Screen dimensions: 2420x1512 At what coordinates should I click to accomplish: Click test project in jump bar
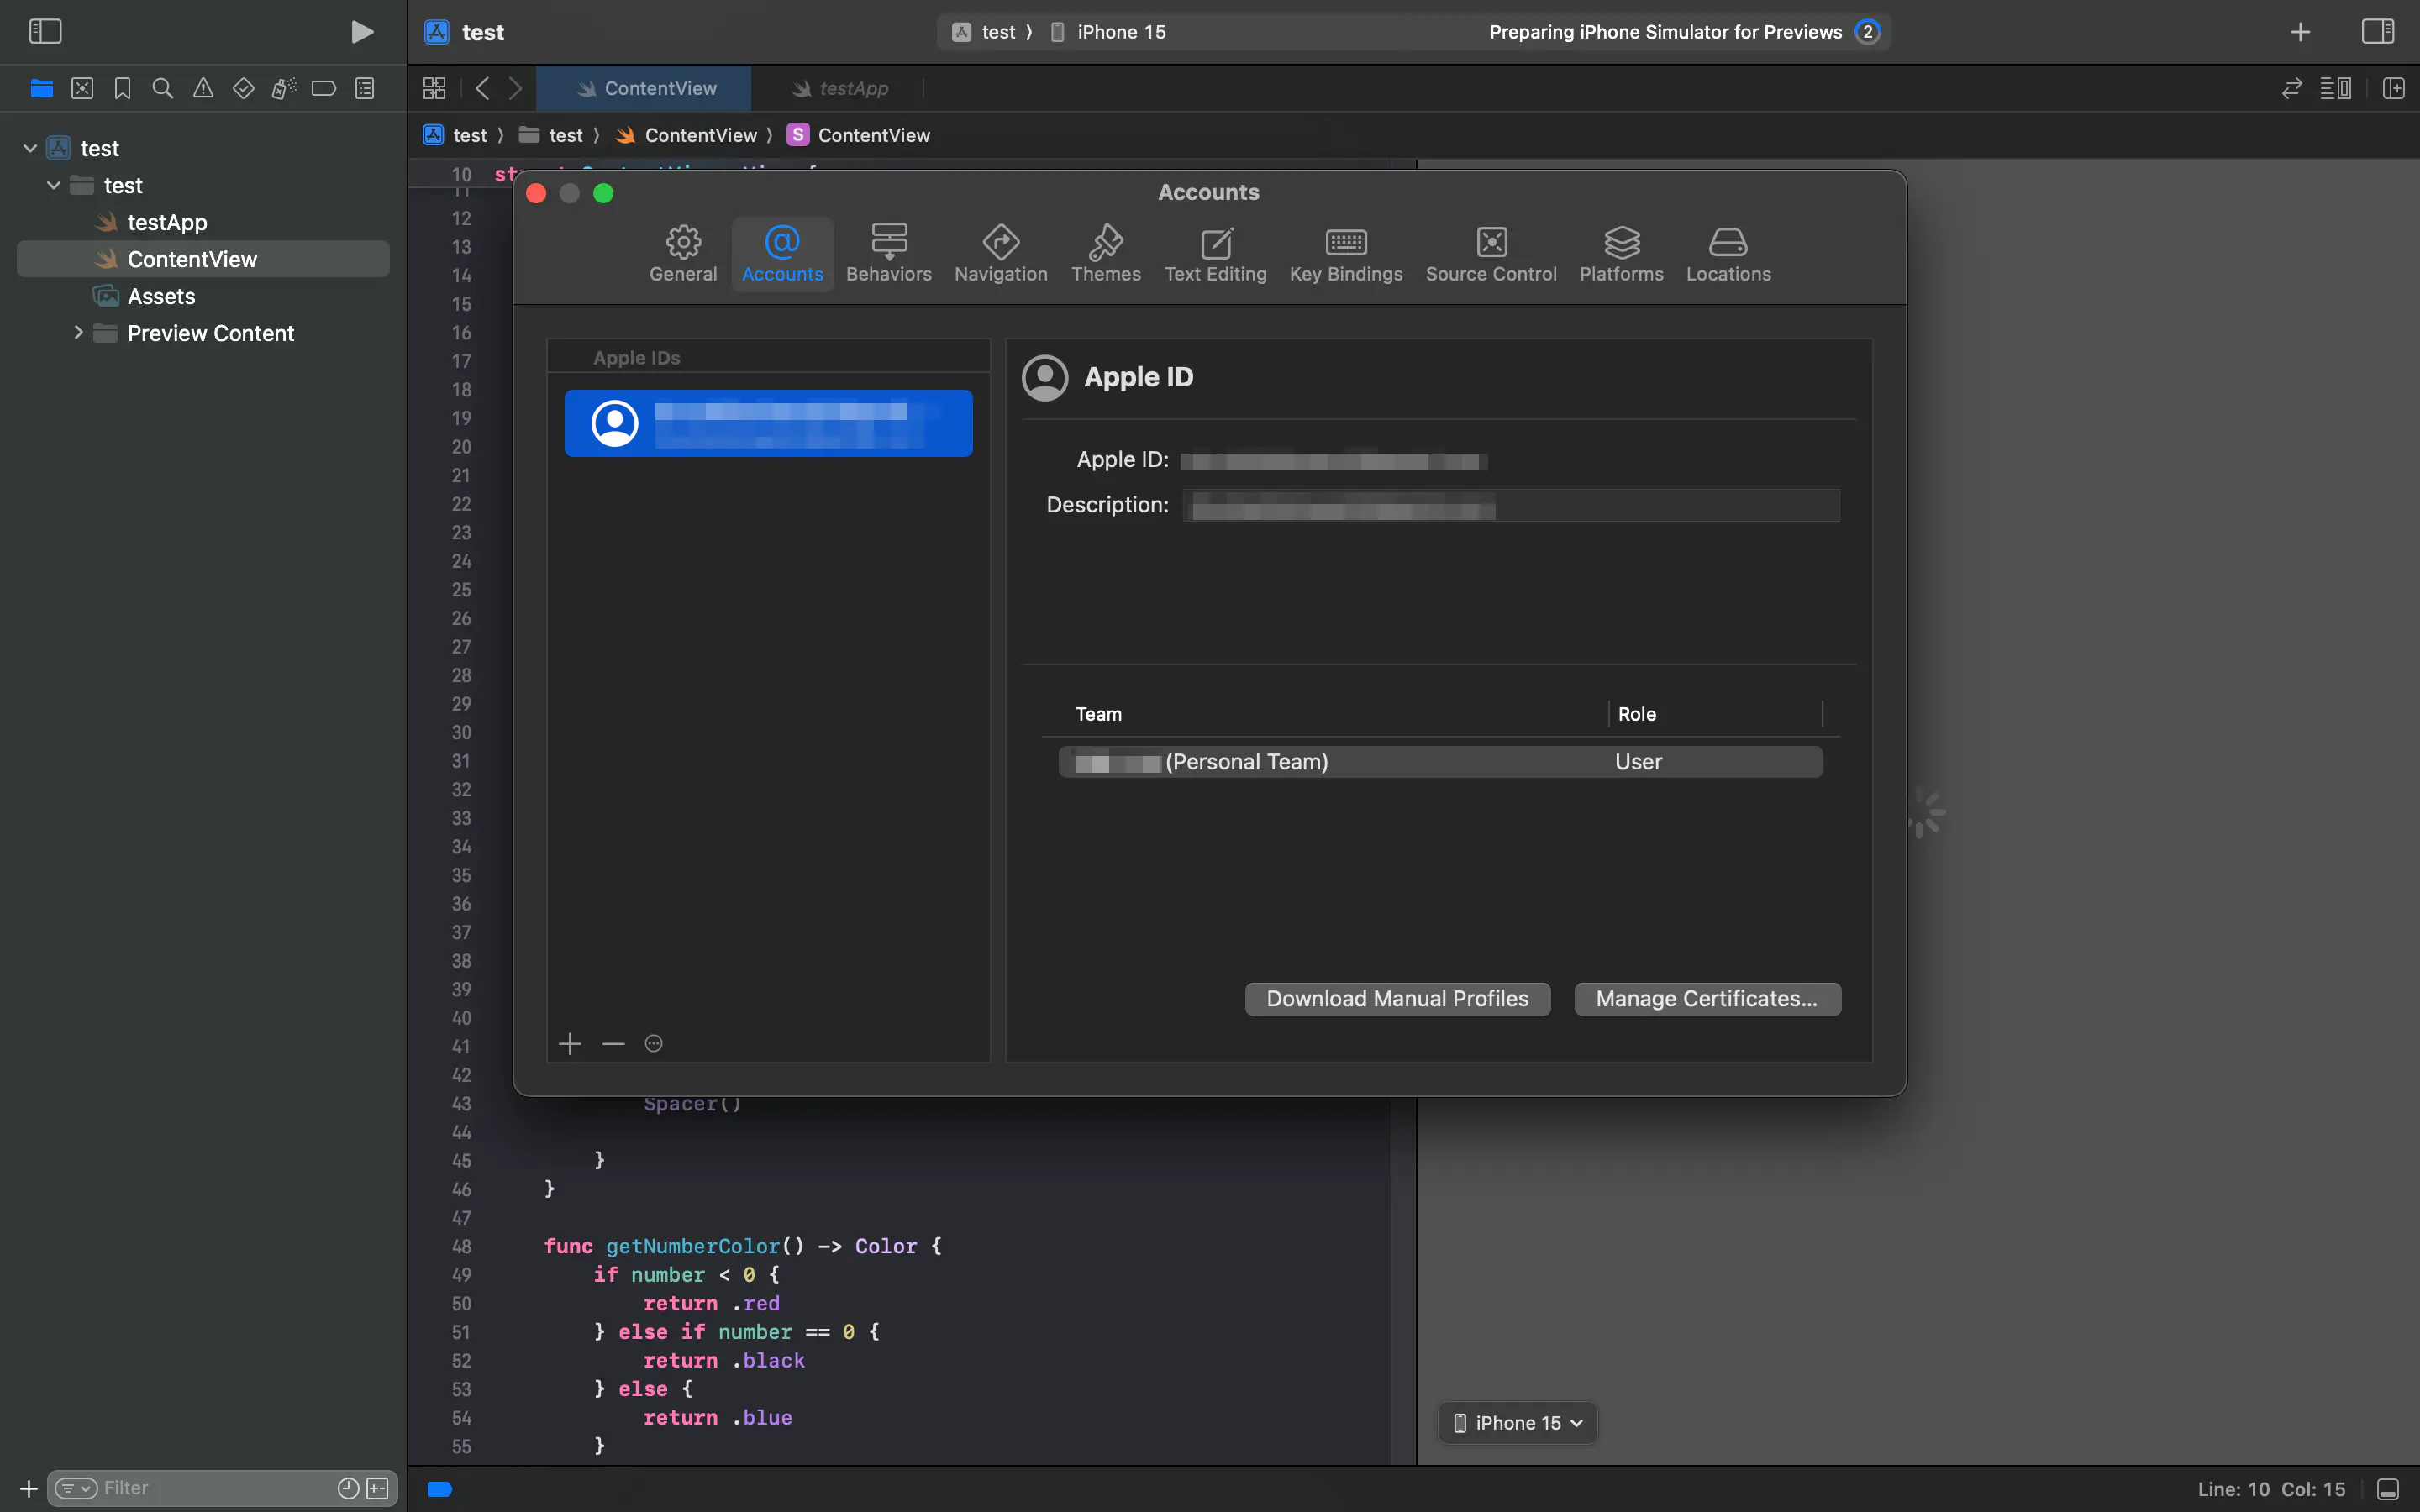pos(456,135)
